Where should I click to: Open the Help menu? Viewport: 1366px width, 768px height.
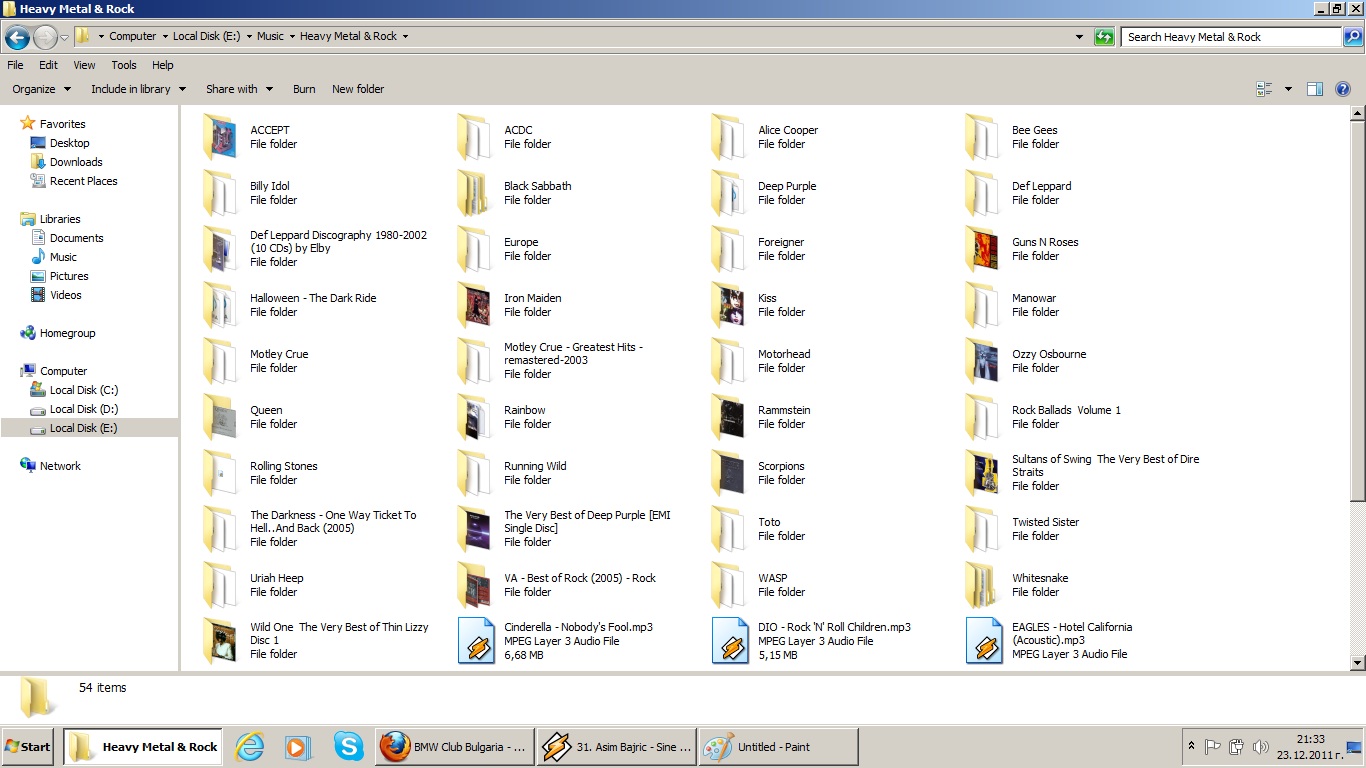(x=162, y=65)
